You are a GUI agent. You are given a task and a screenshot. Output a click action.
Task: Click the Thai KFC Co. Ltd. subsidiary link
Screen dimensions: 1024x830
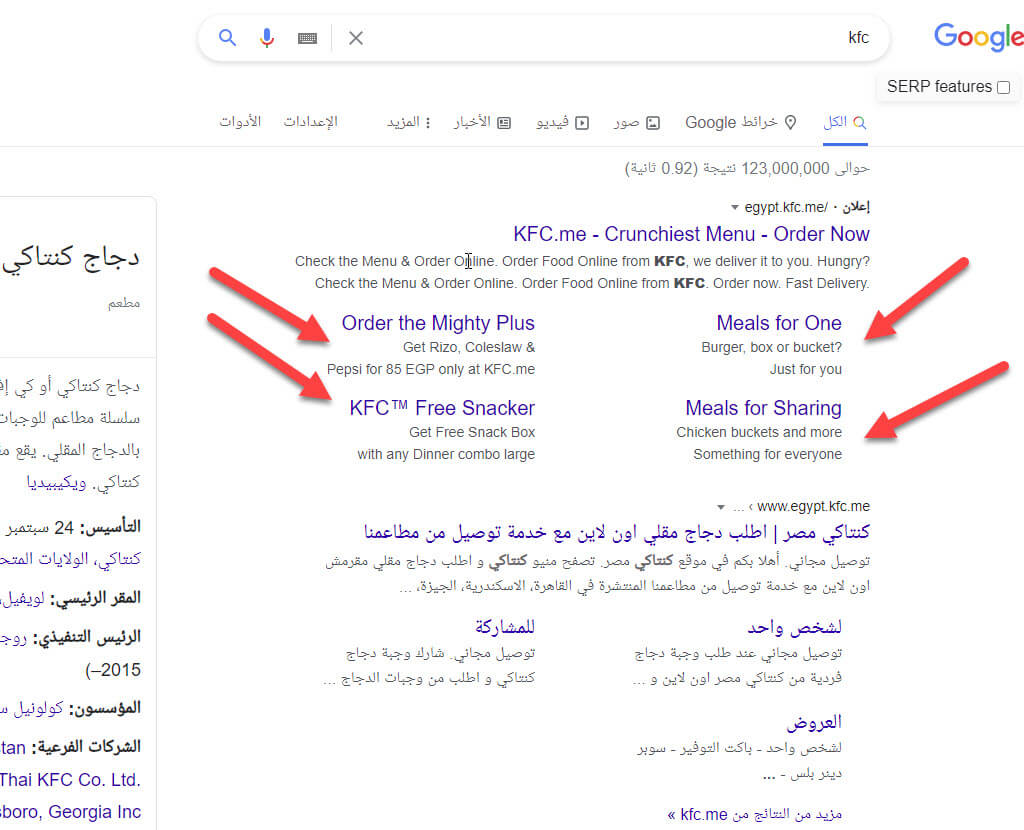(x=71, y=780)
